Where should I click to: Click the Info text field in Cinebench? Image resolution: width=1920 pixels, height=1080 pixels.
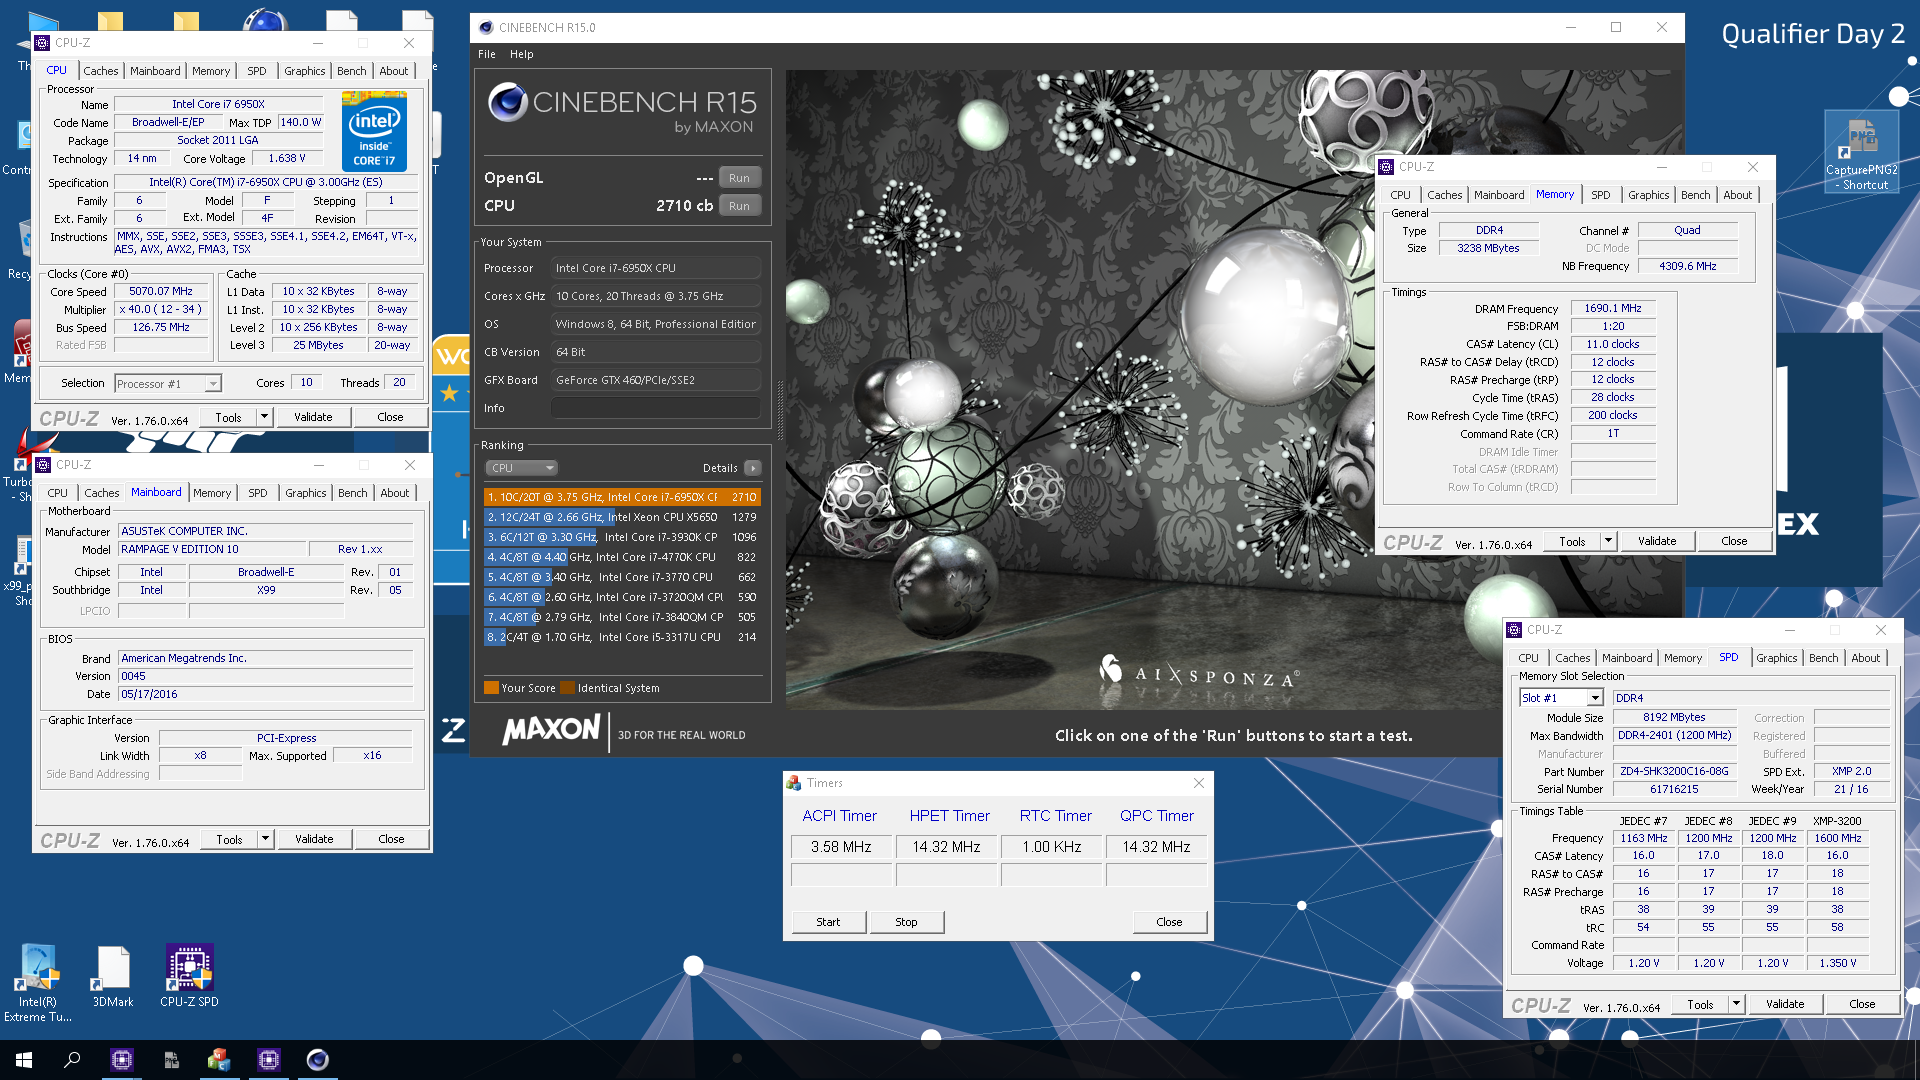[656, 408]
